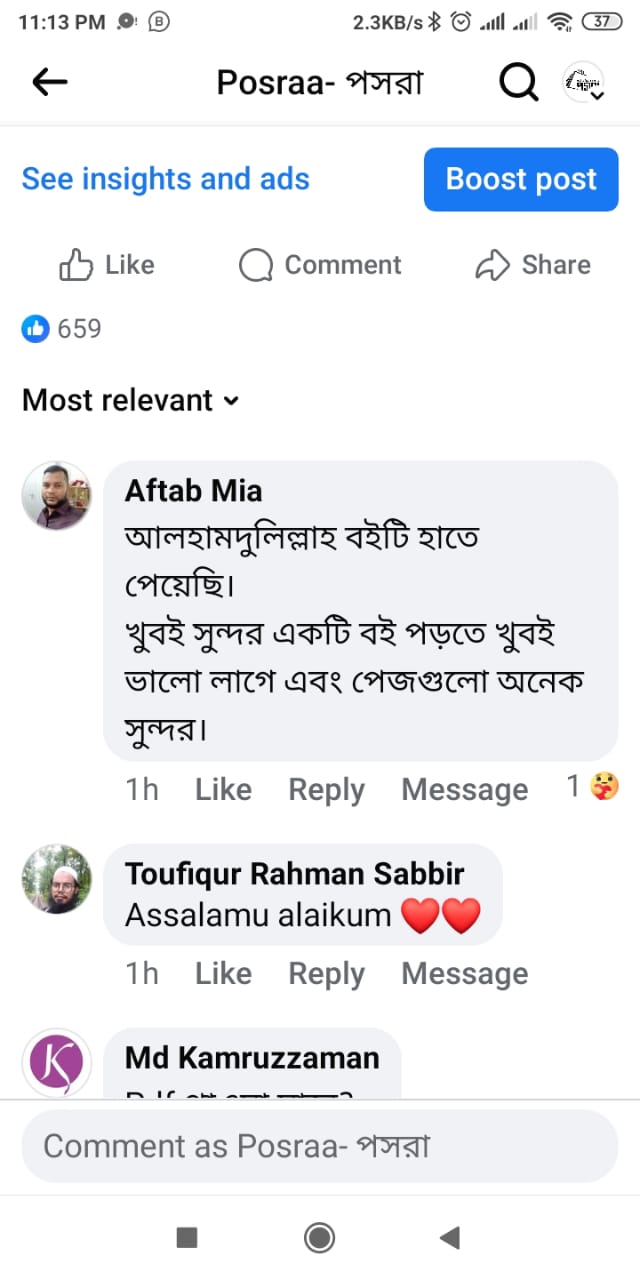Tap the back arrow icon
The image size is (640, 1280).
49,83
